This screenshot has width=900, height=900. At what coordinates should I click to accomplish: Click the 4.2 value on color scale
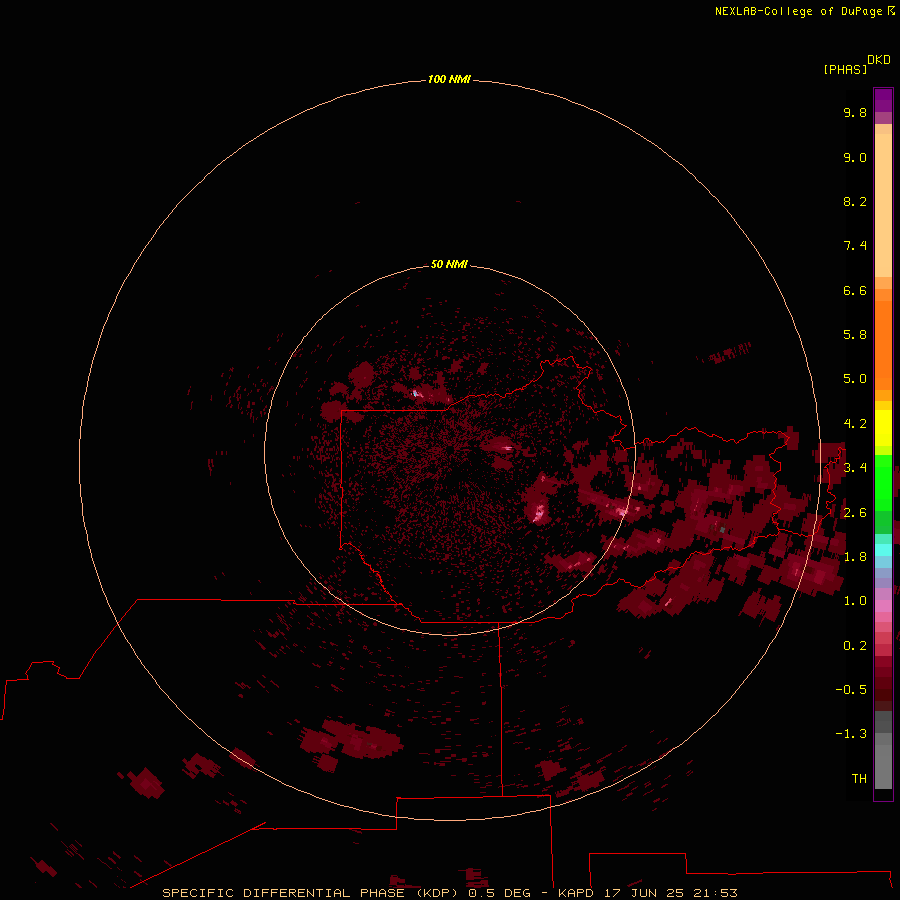coord(855,424)
